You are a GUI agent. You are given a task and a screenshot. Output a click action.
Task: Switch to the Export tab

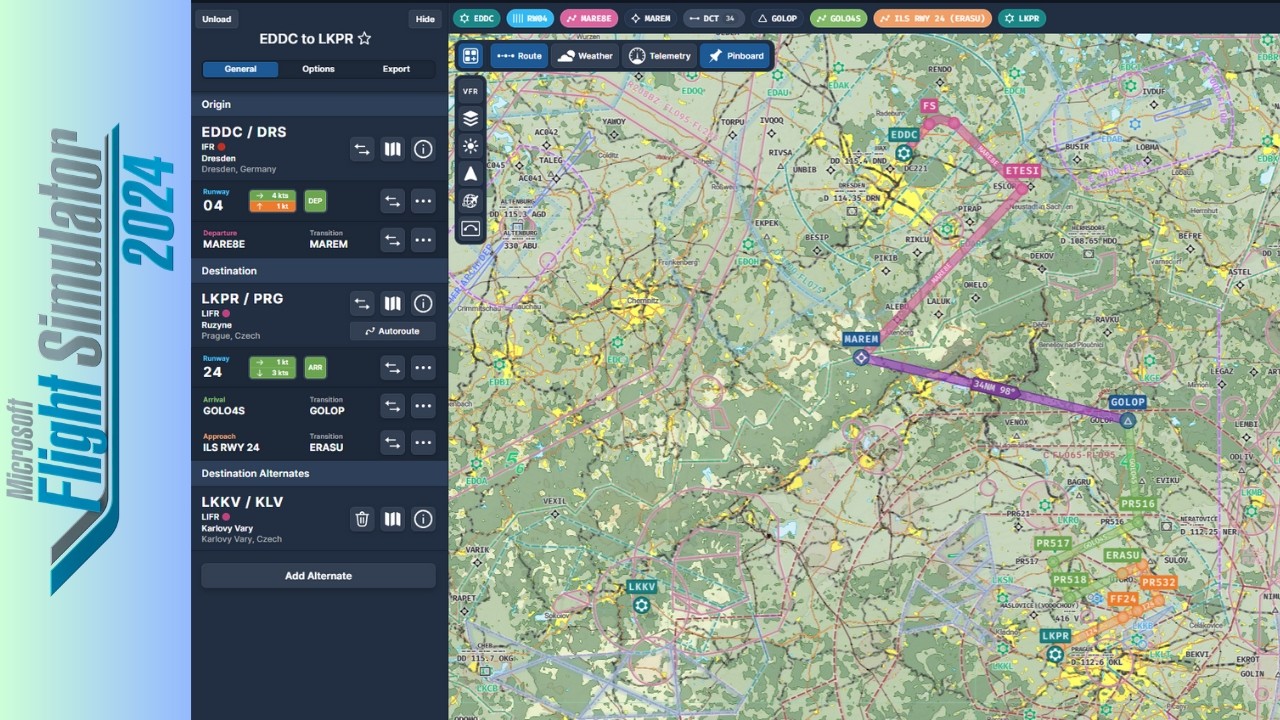click(x=396, y=69)
